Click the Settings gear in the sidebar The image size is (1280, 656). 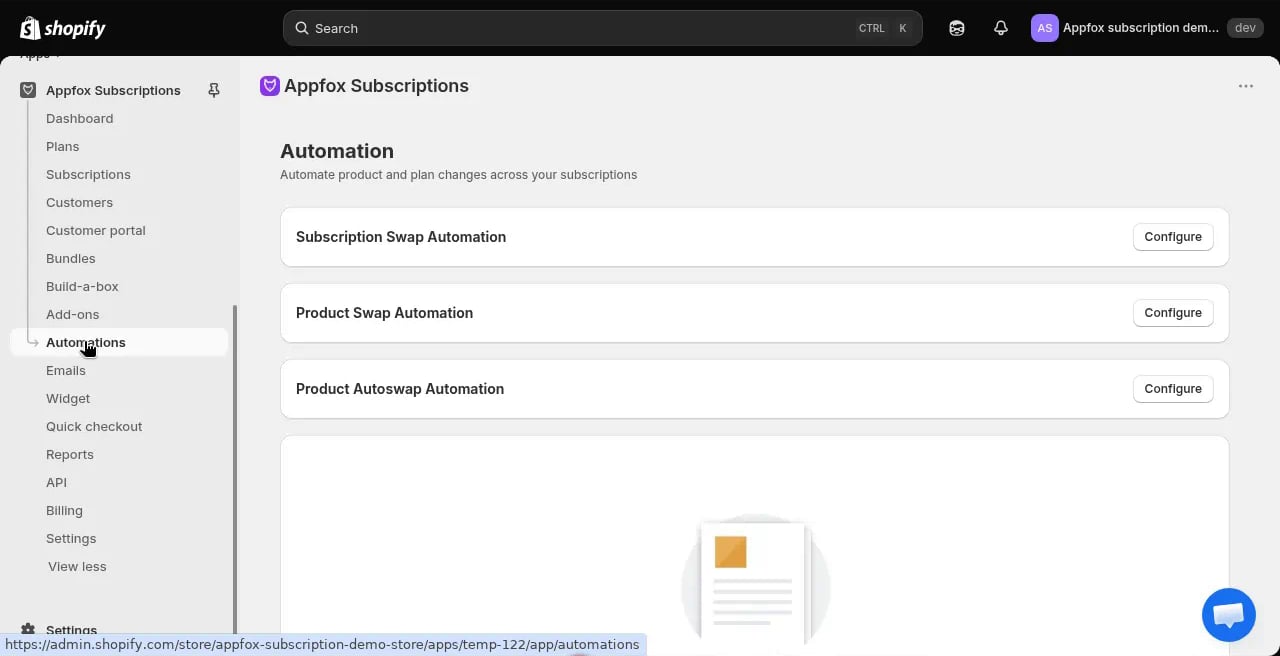pos(28,630)
